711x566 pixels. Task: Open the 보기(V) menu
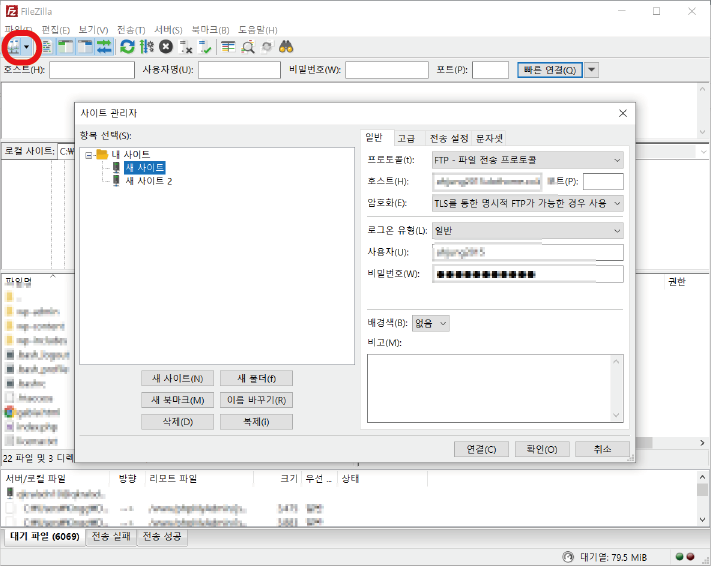(x=93, y=30)
